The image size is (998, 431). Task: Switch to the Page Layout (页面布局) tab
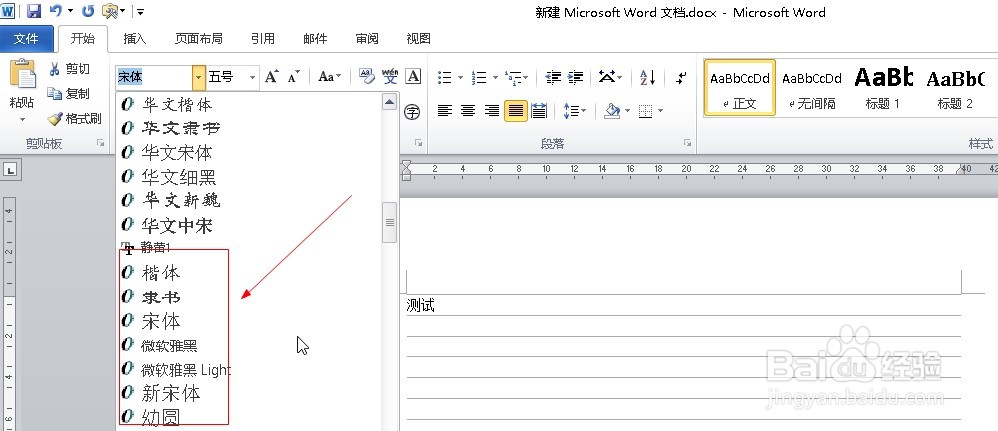pos(199,39)
